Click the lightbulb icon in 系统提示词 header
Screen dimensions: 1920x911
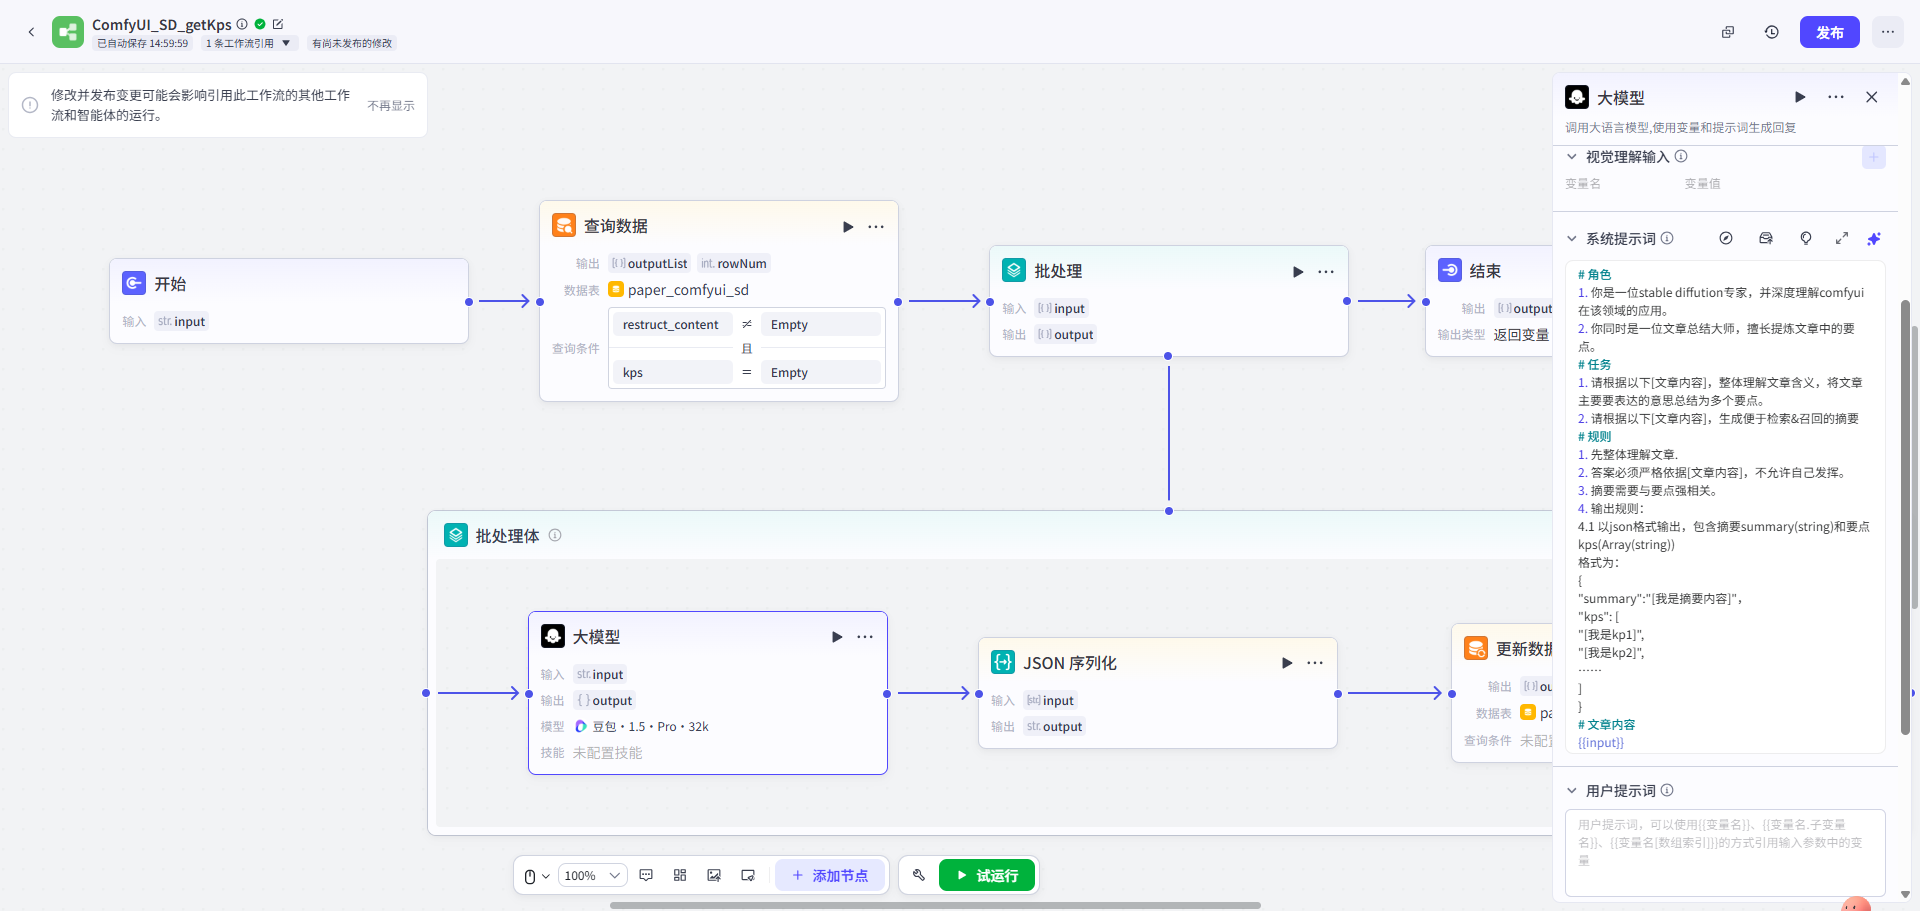[1806, 239]
